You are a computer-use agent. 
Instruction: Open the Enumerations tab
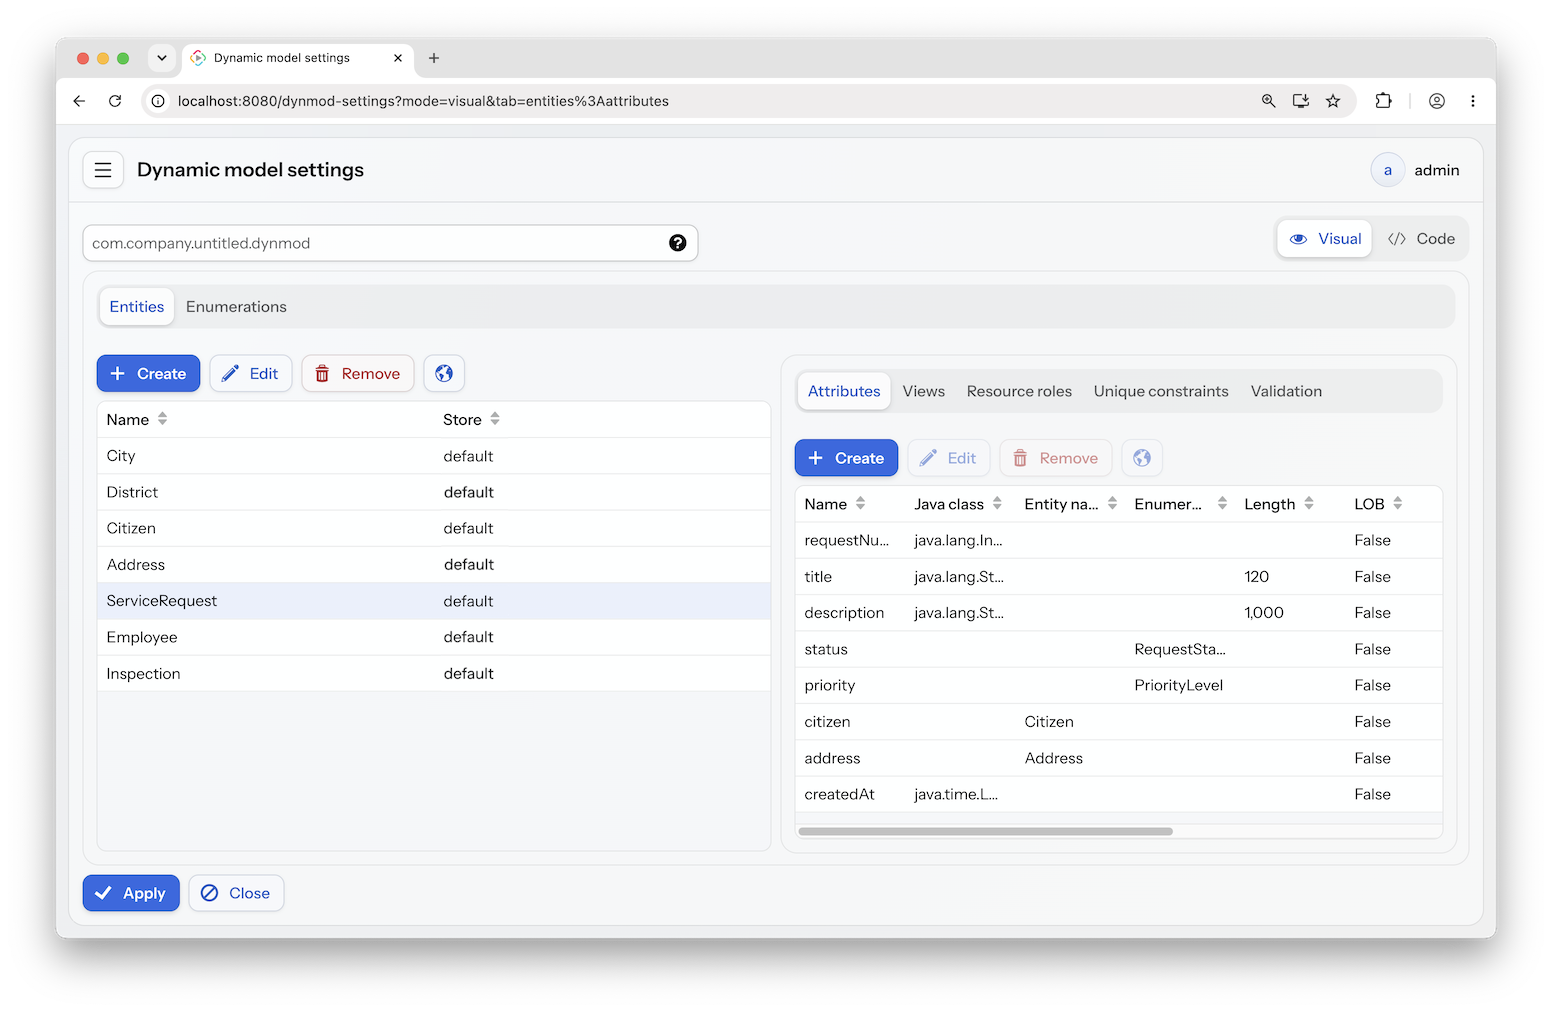[x=236, y=307]
